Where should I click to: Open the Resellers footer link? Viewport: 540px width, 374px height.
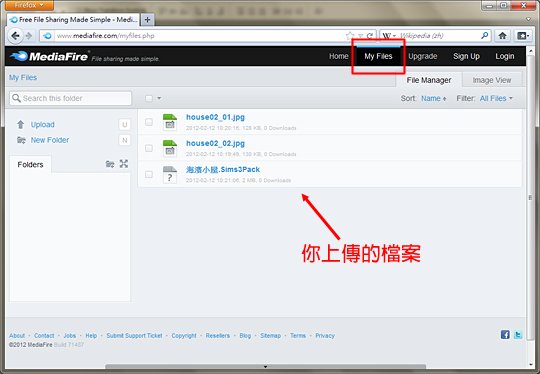pos(218,335)
